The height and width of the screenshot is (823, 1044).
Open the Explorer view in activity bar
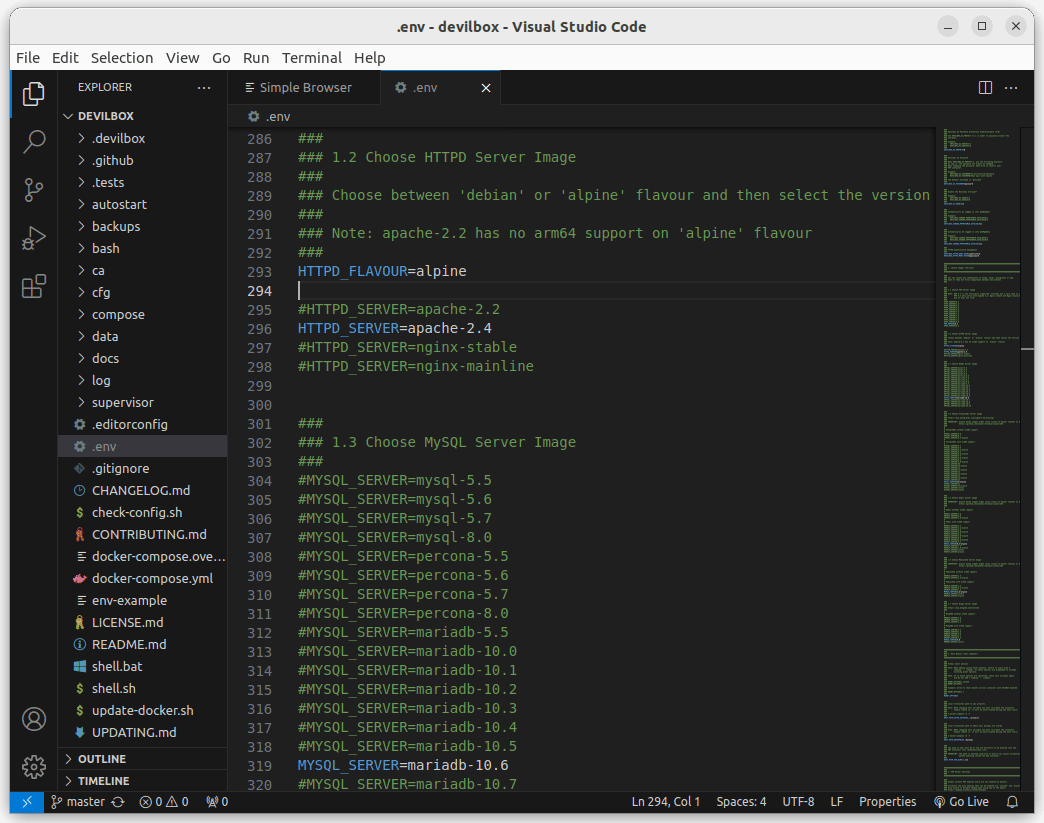[34, 94]
